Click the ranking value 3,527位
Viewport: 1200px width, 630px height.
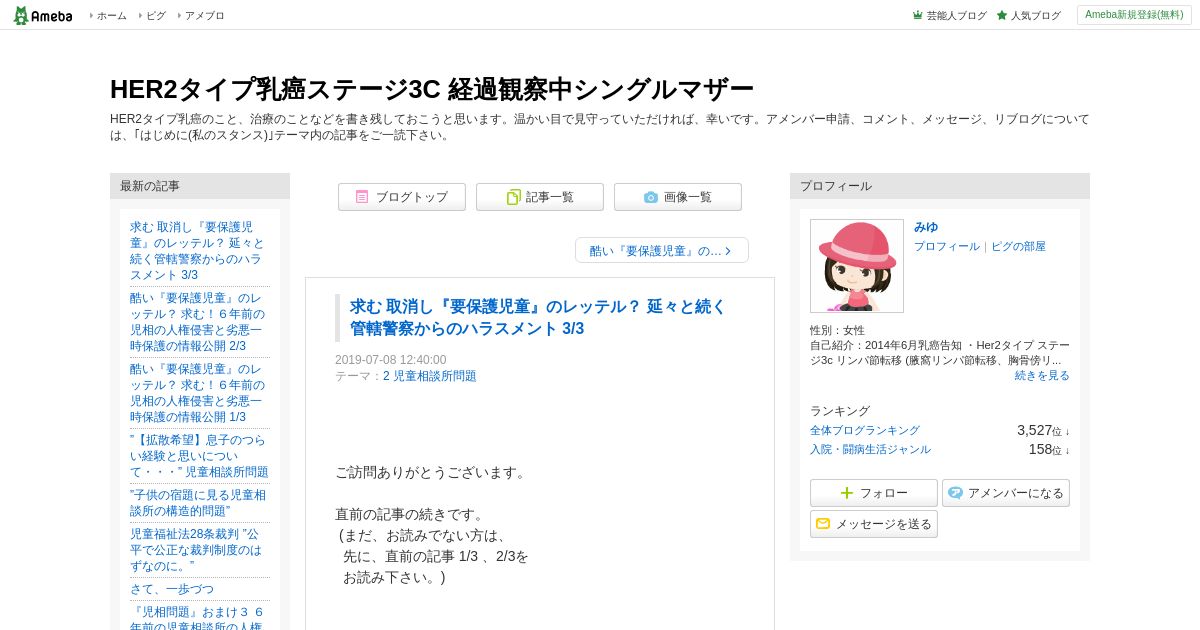[1043, 430]
